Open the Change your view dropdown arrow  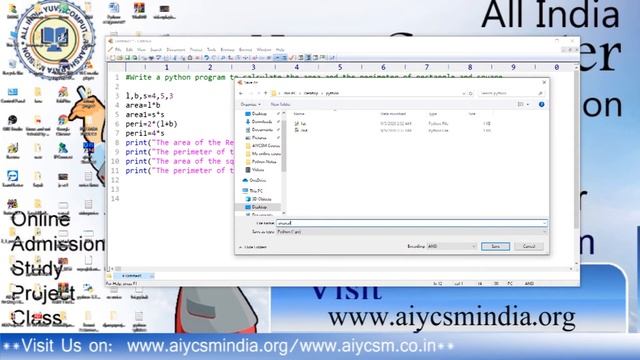[528, 104]
